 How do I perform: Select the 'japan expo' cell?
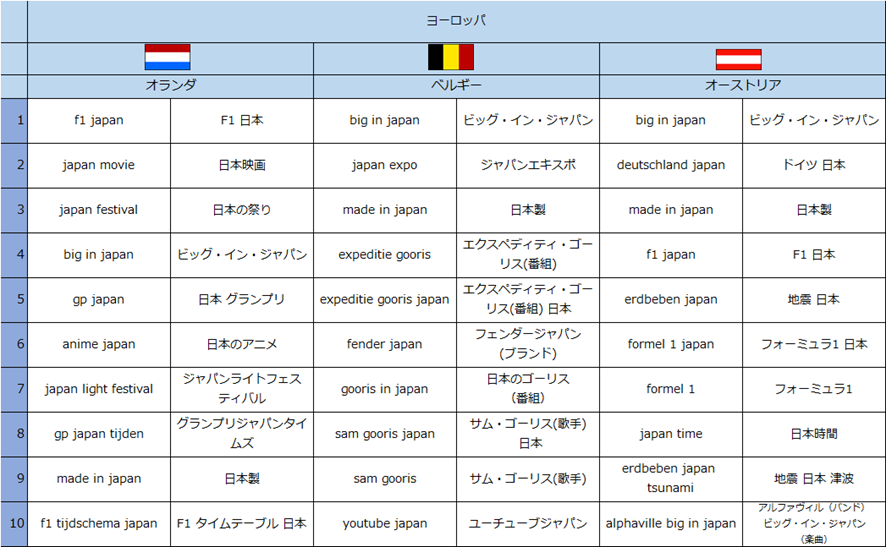pyautogui.click(x=385, y=165)
